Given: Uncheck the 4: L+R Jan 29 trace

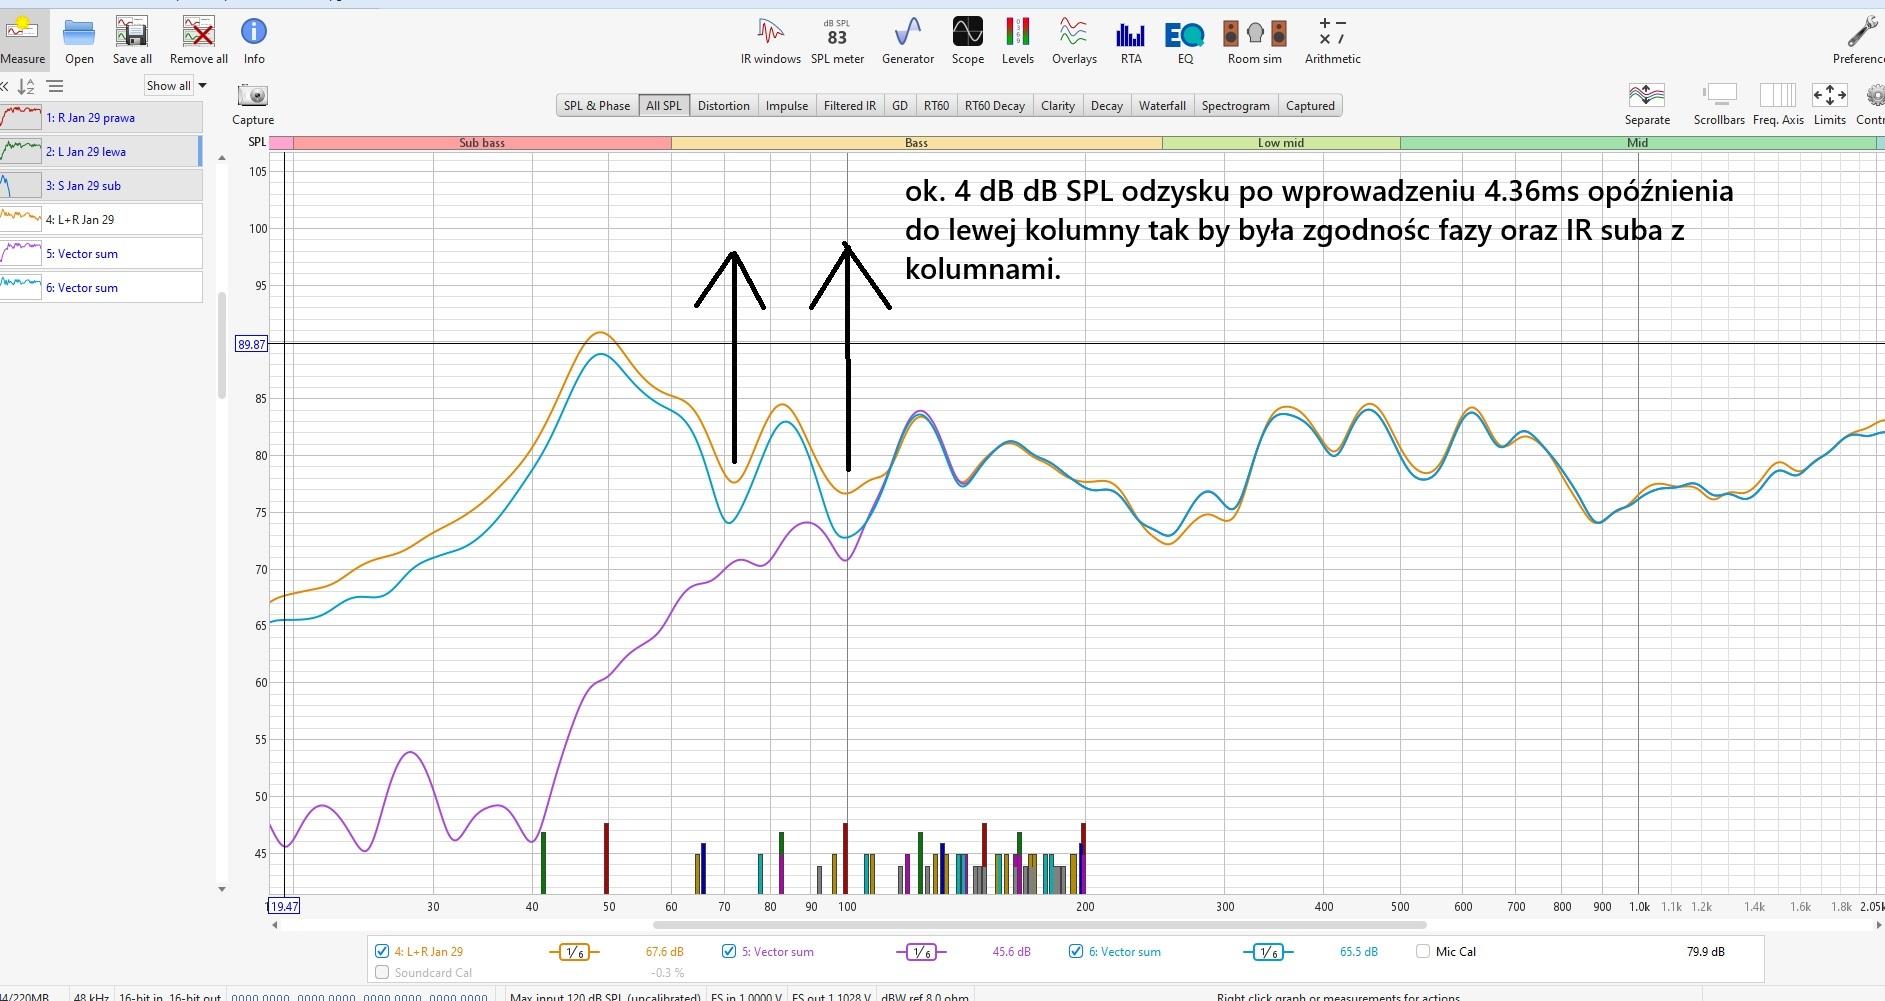Looking at the screenshot, I should pyautogui.click(x=381, y=952).
